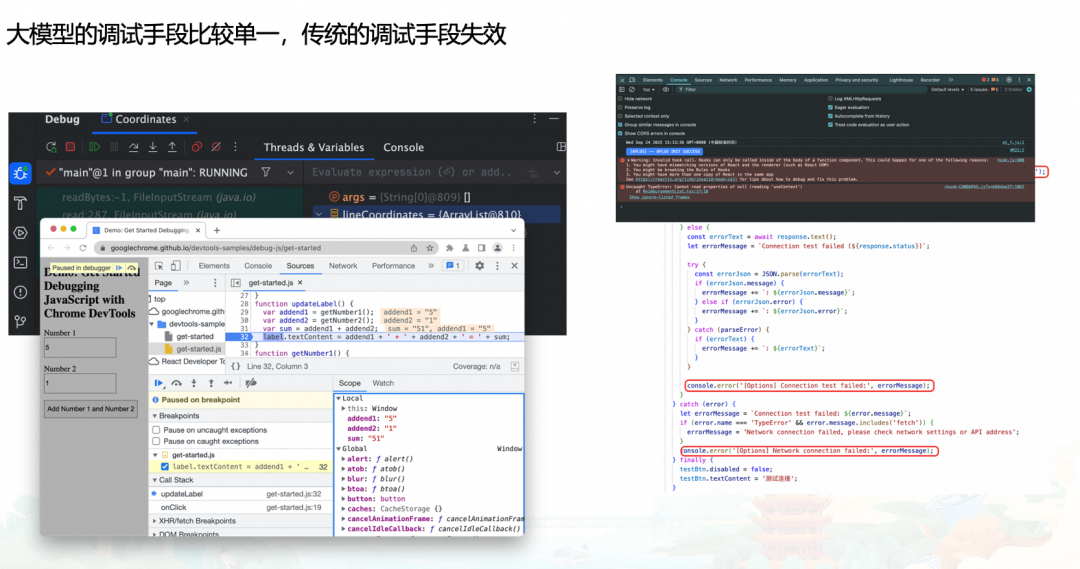
Task: Bookmark the page using the star icon
Action: pos(430,248)
